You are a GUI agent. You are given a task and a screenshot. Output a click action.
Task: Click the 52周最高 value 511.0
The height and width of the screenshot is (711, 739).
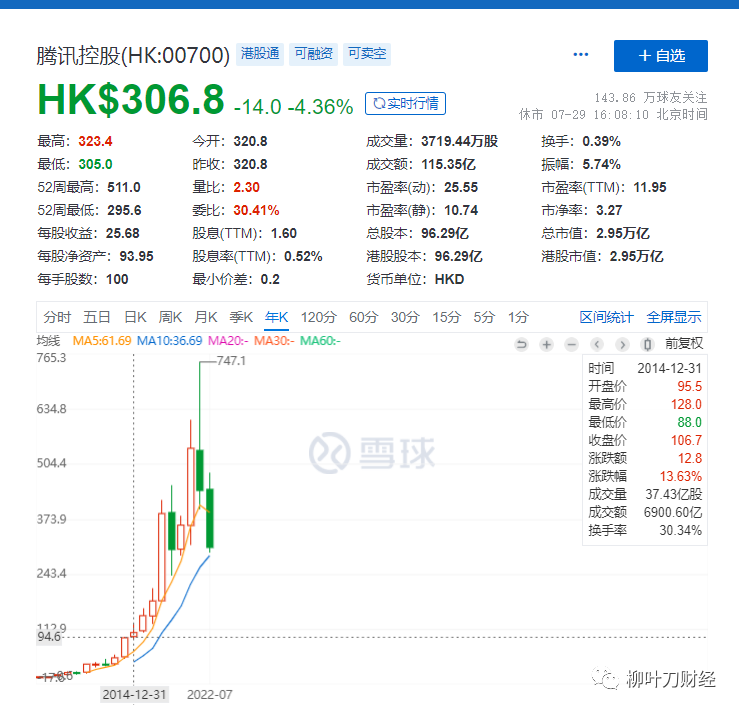click(123, 188)
